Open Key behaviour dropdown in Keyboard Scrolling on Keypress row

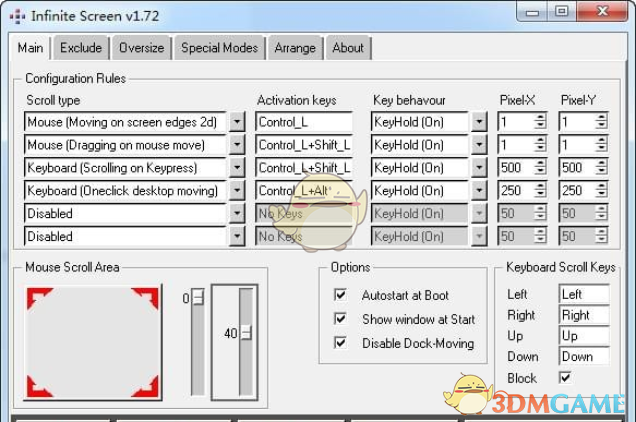(479, 167)
